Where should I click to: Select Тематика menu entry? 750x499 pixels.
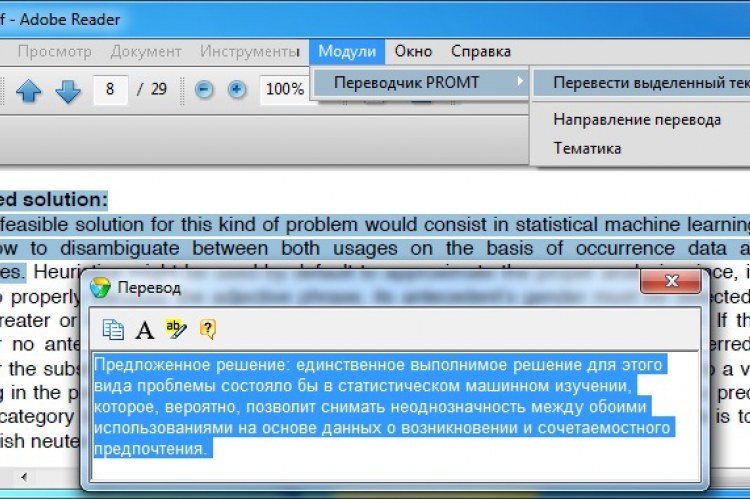587,149
